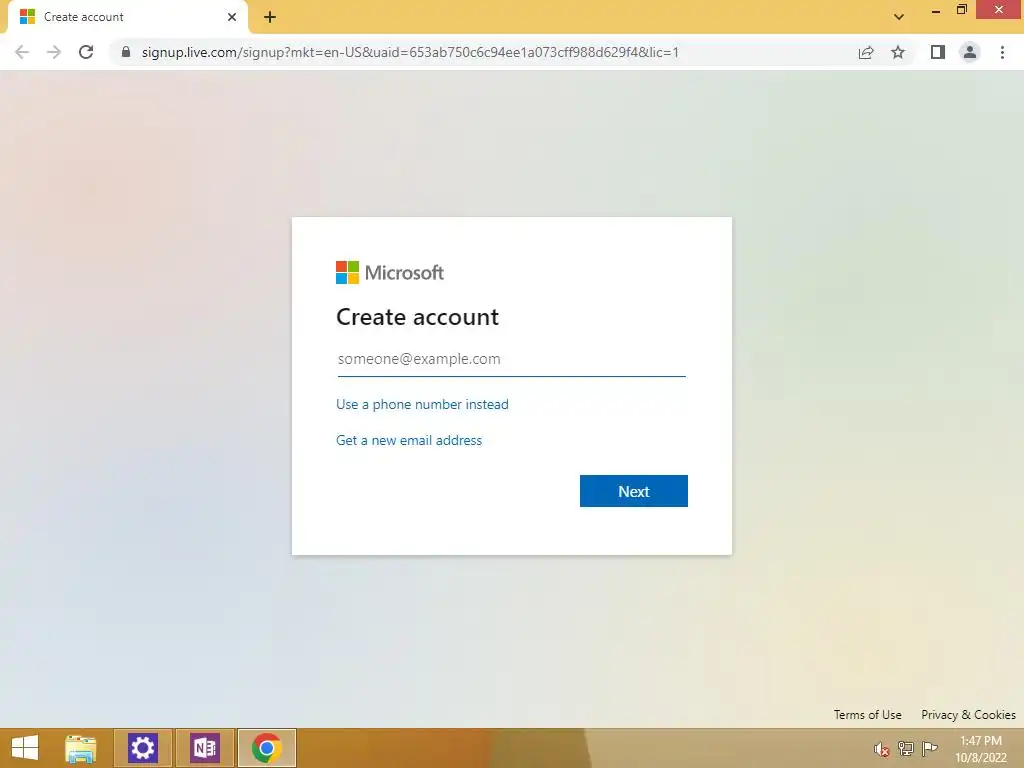This screenshot has width=1024, height=768.
Task: Choose Use a phone number instead
Action: click(x=422, y=404)
